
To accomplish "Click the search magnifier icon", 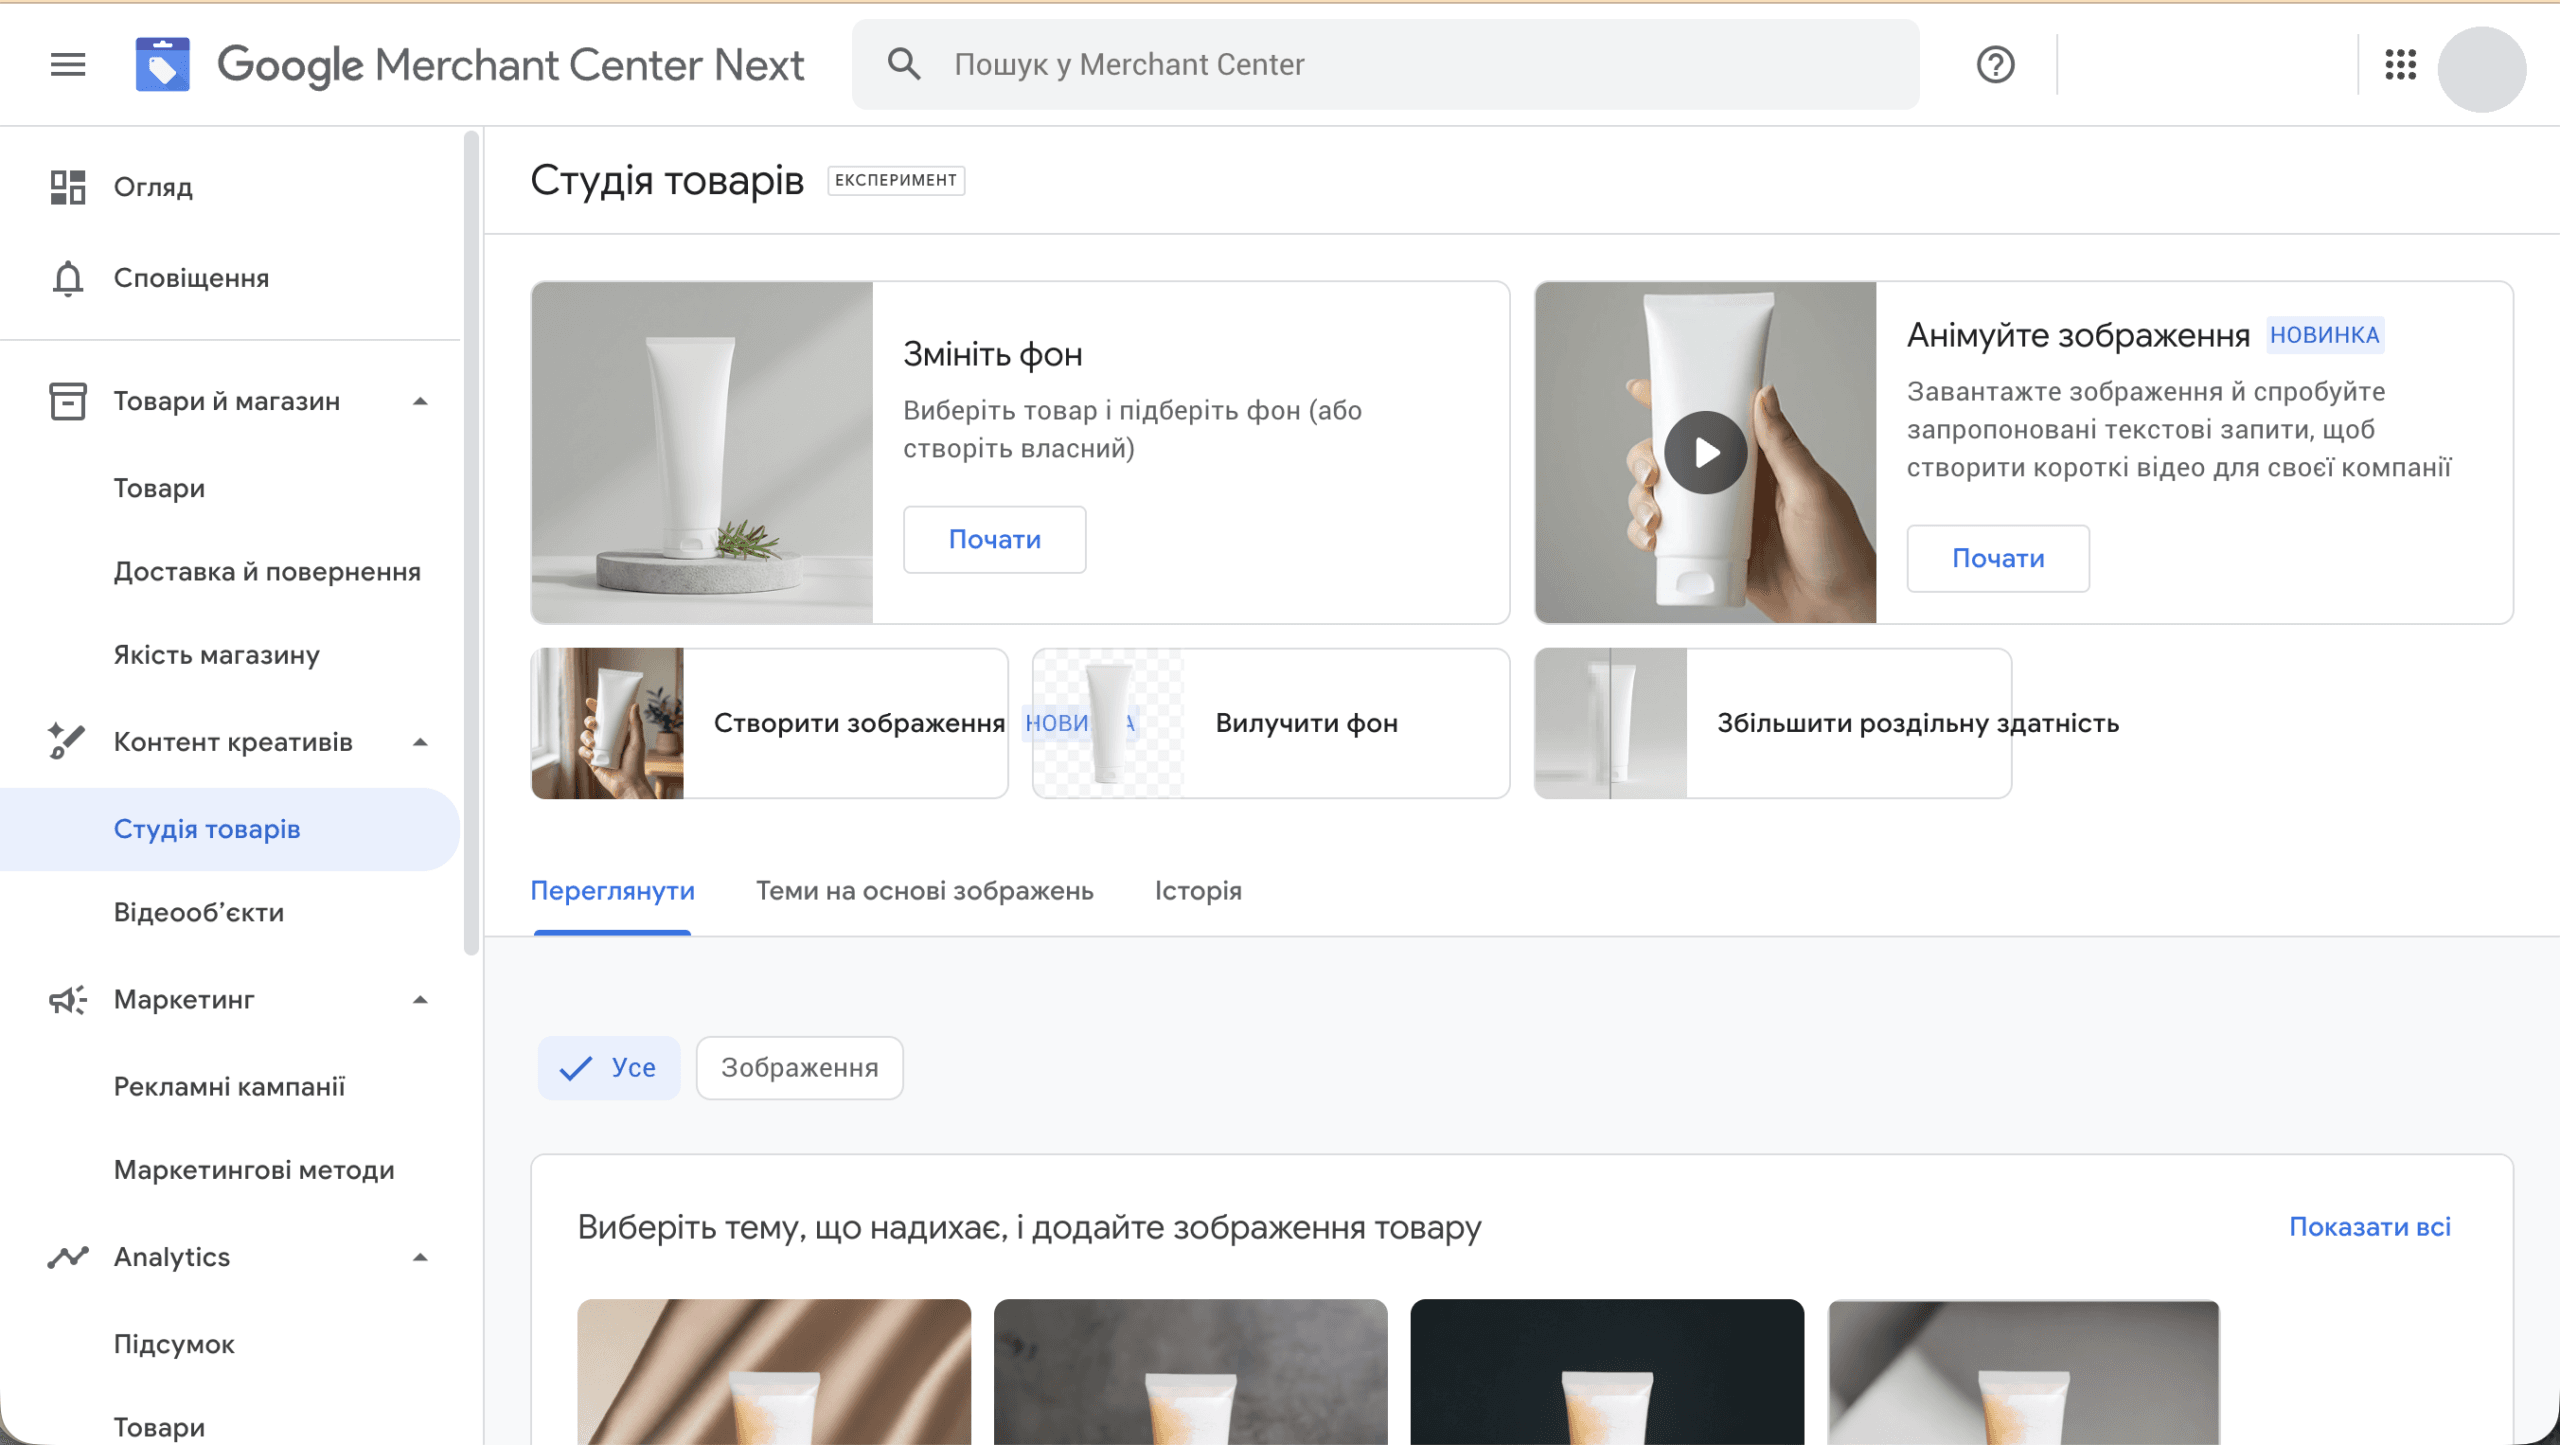I will 904,64.
